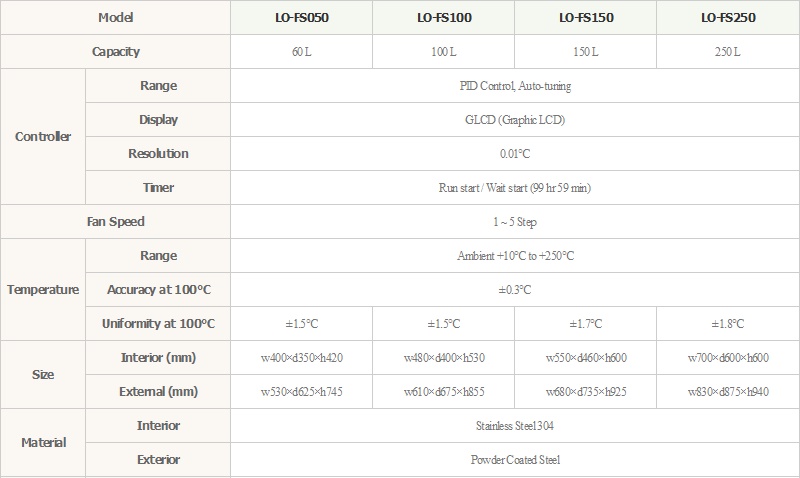Select the LO-FS100 model header cell

[x=443, y=18]
